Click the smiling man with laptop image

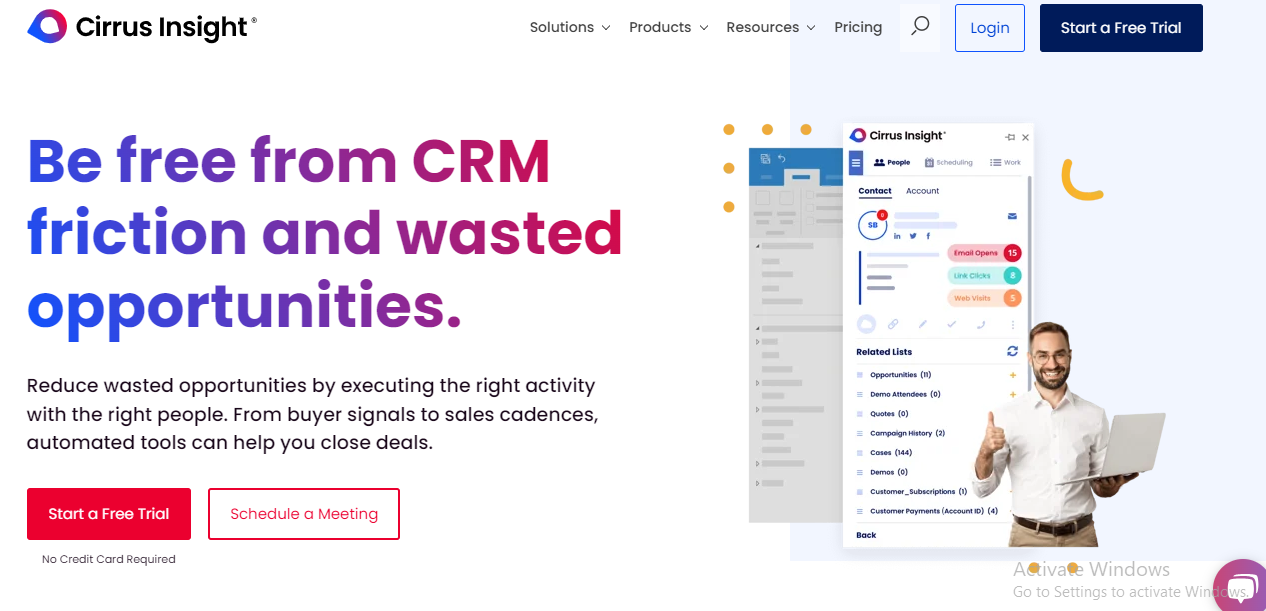1070,435
